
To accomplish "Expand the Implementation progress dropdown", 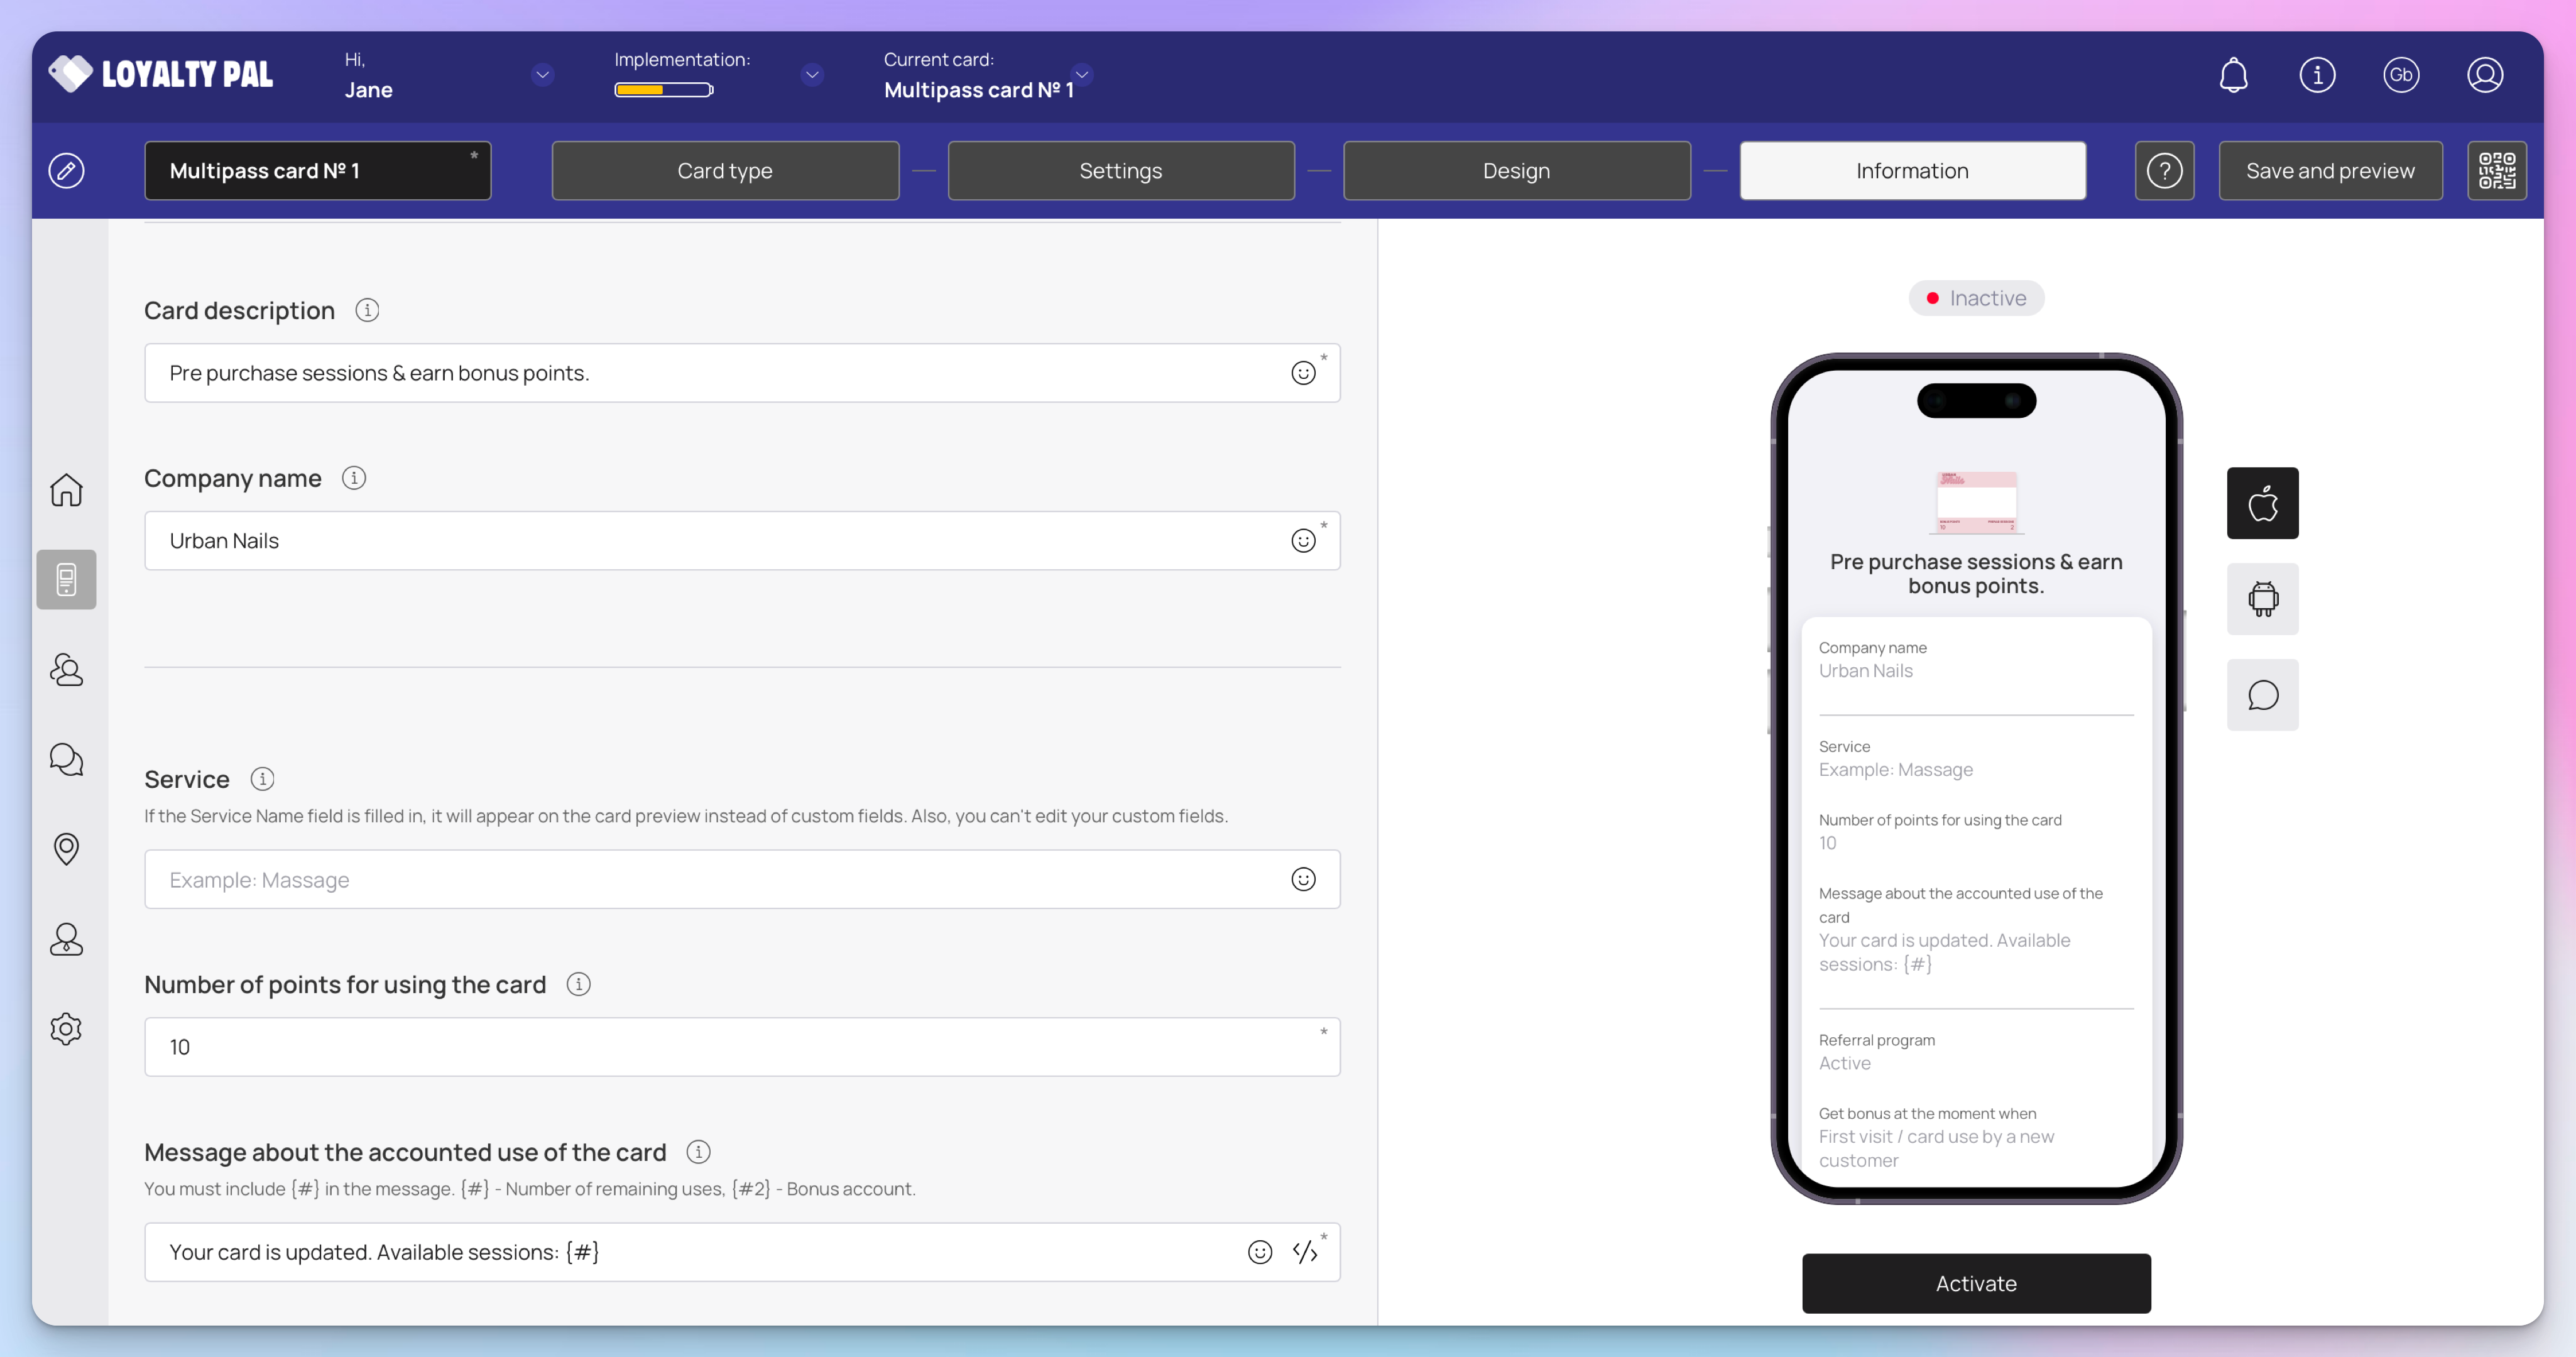I will click(x=812, y=75).
